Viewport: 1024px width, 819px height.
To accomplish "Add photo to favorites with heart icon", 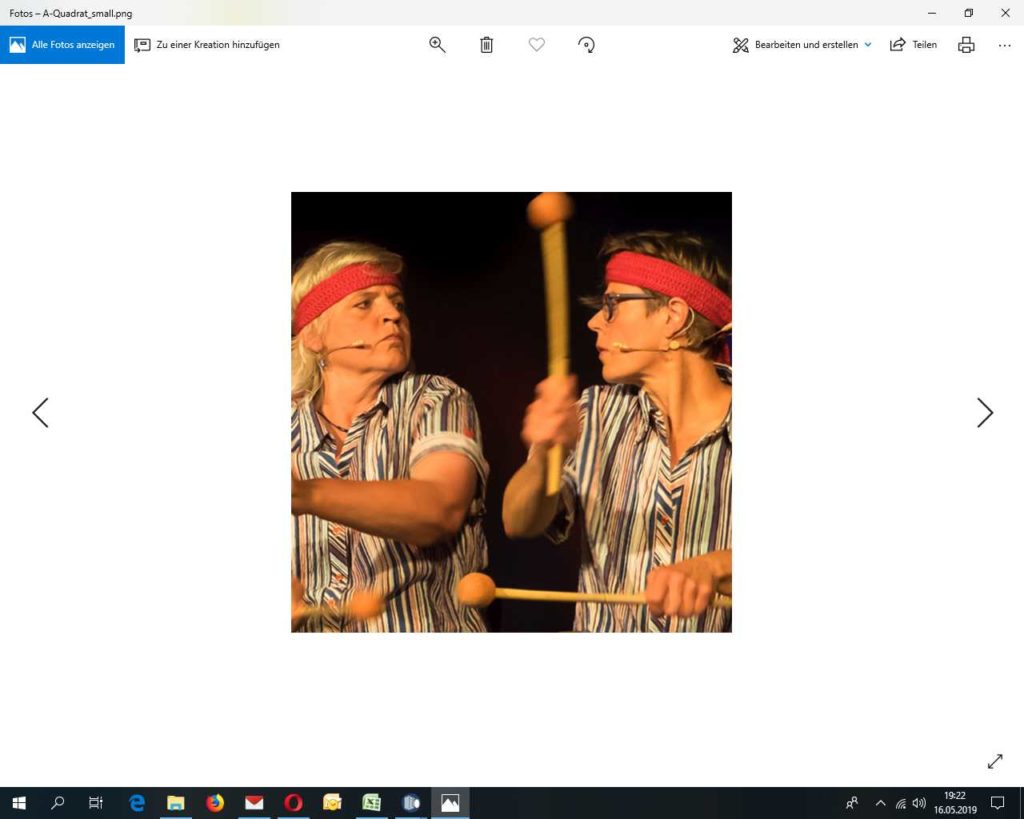I will pos(537,44).
